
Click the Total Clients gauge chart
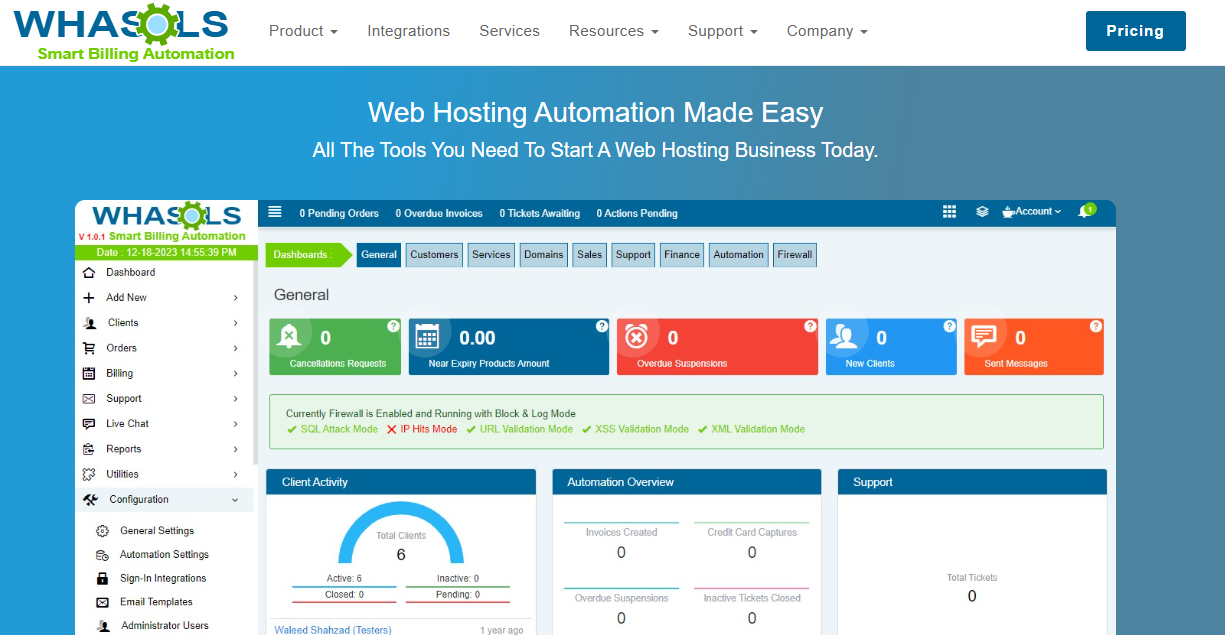(401, 532)
